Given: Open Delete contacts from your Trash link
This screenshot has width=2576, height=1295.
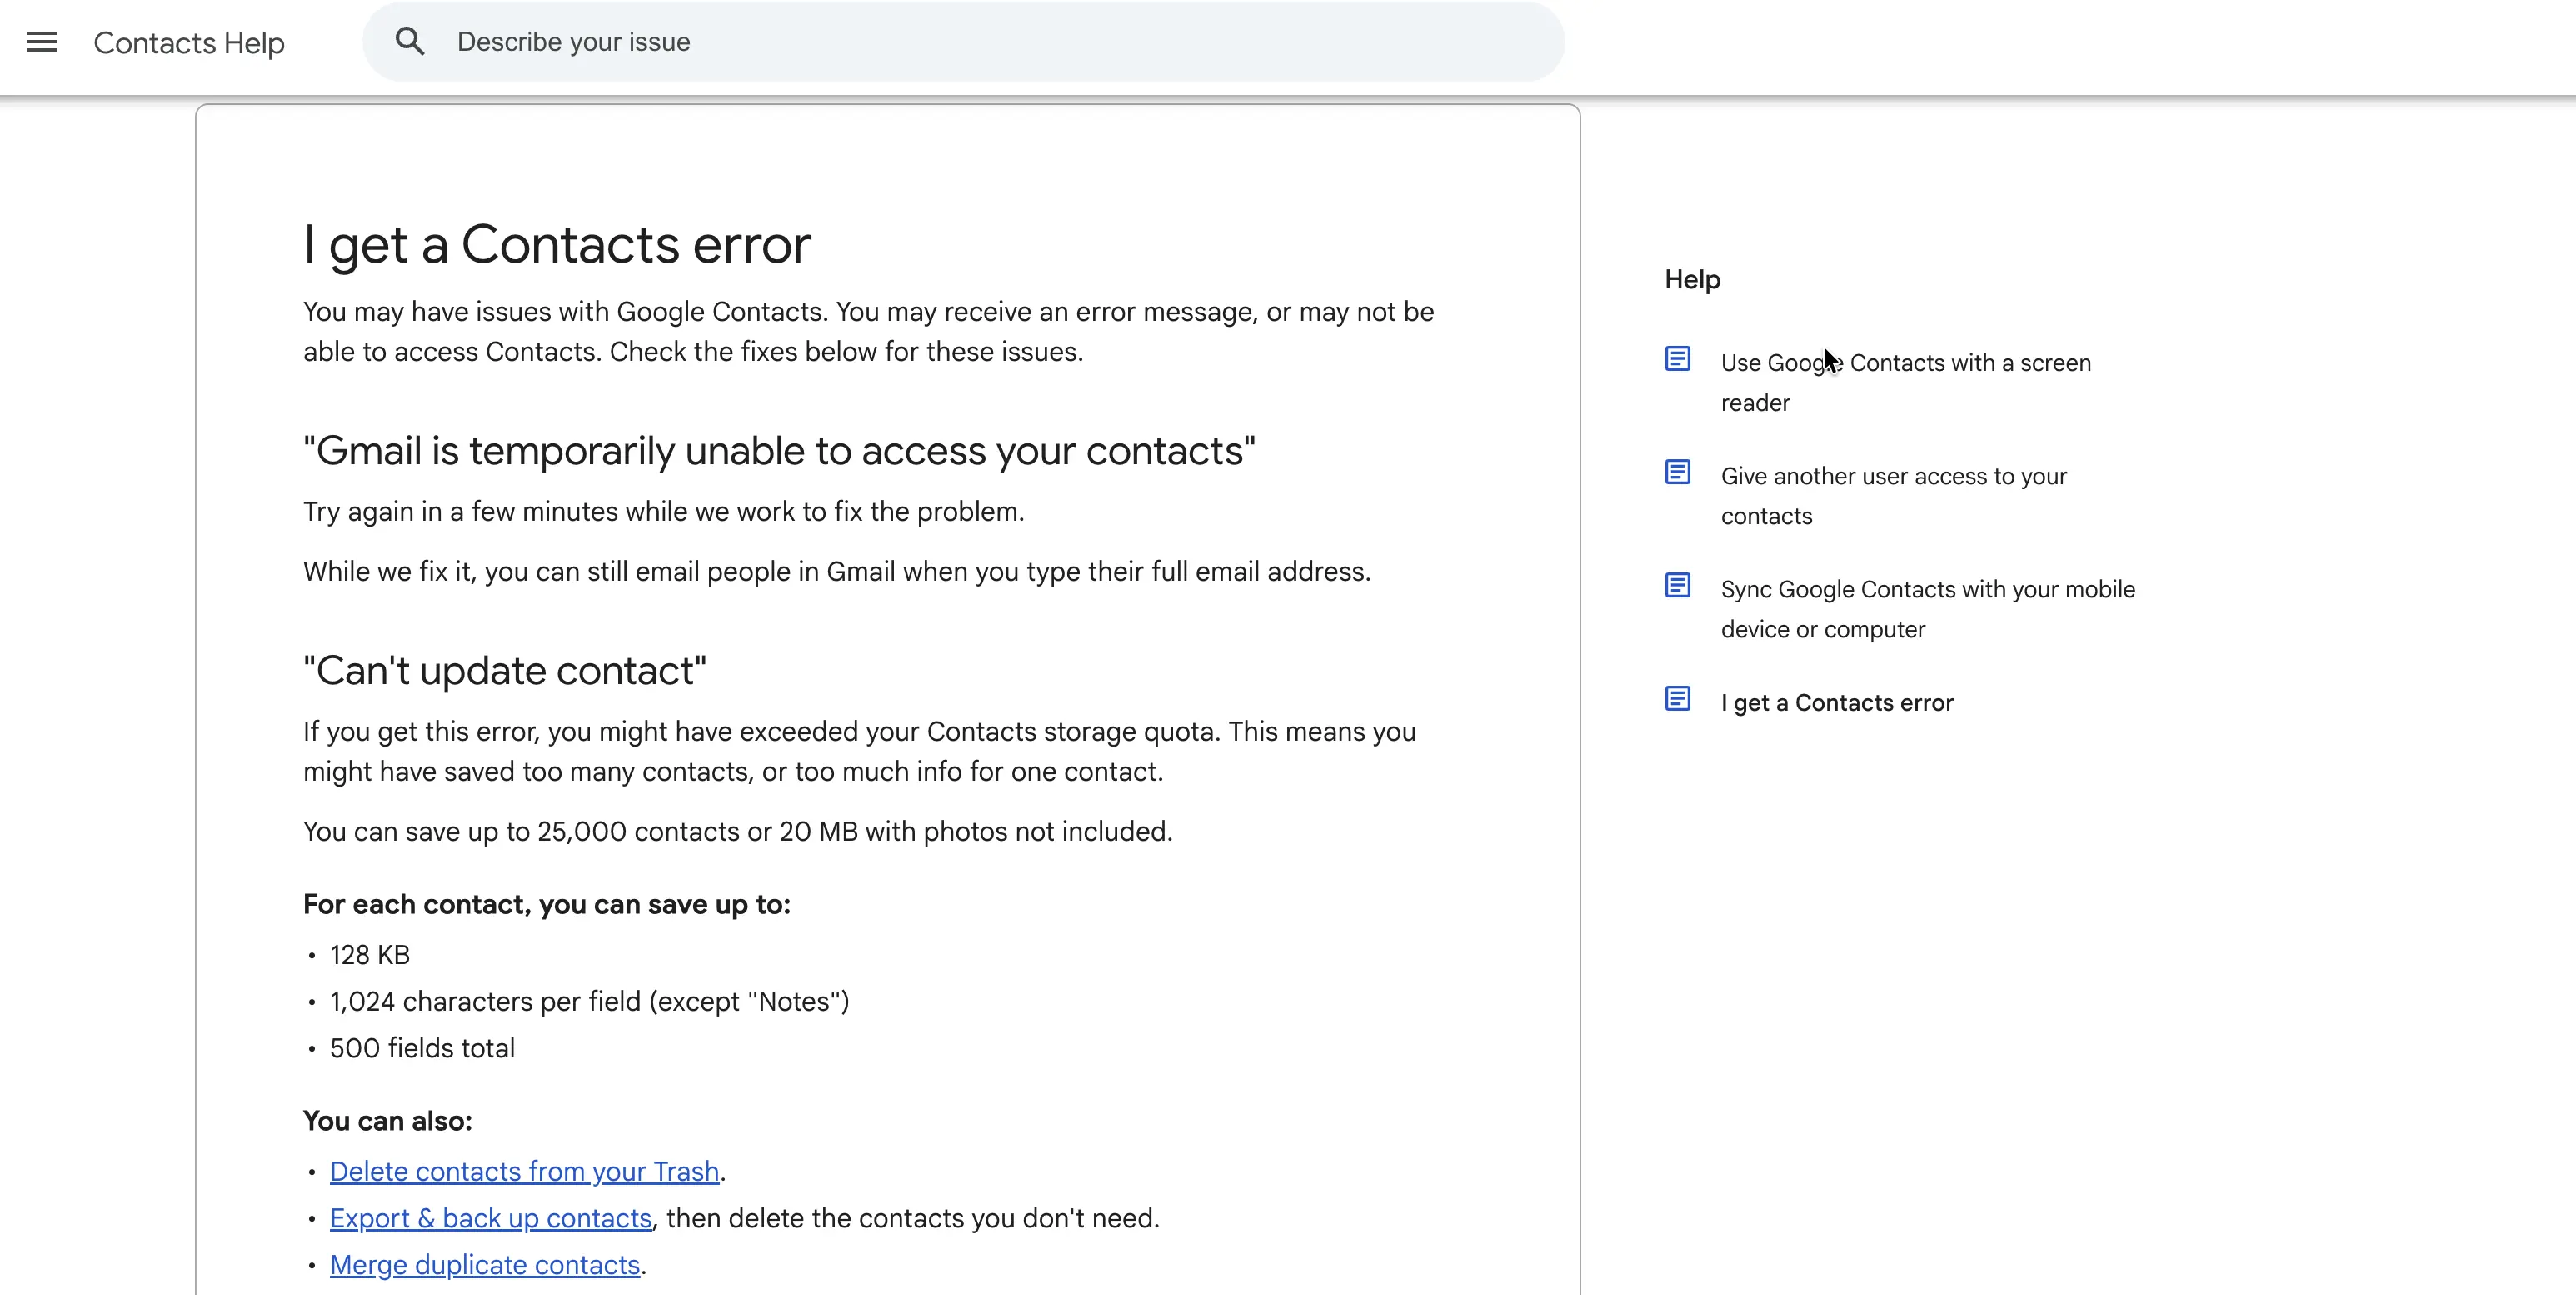Looking at the screenshot, I should (x=524, y=1171).
